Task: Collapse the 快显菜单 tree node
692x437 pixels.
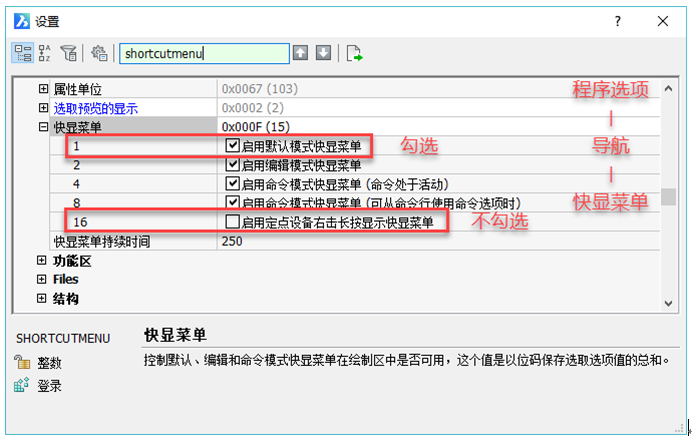Action: pyautogui.click(x=42, y=127)
